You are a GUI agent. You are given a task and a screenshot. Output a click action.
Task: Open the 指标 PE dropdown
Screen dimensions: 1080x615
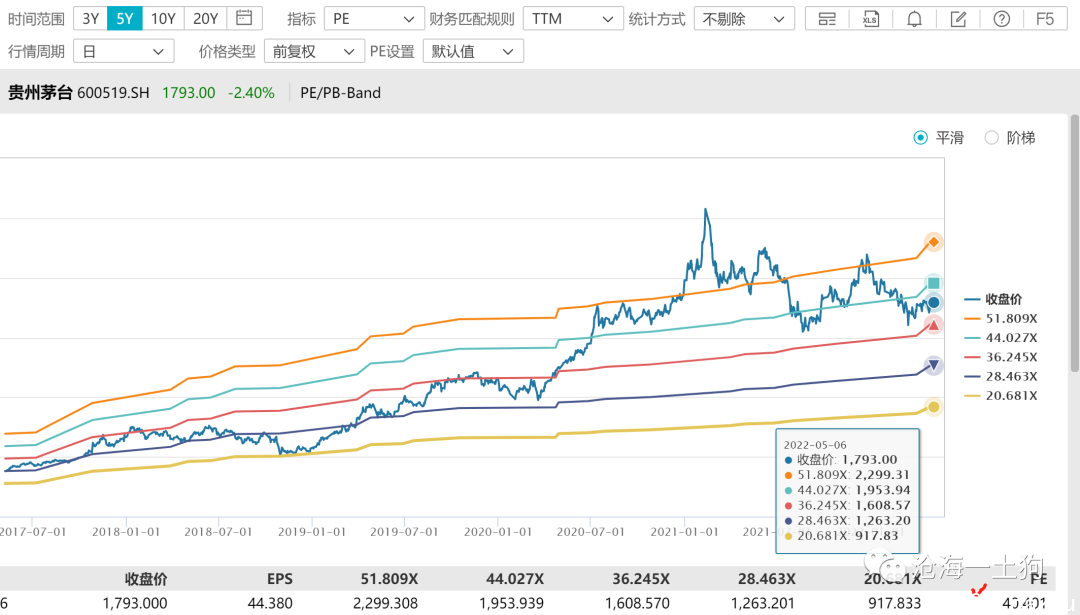[374, 19]
